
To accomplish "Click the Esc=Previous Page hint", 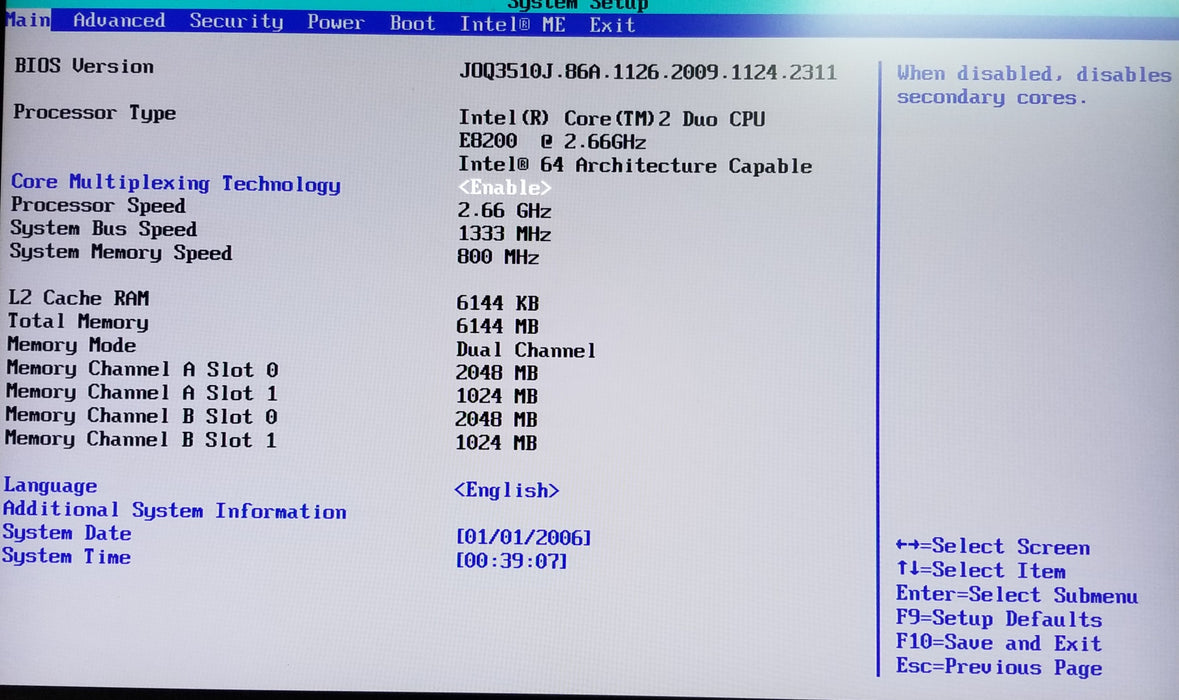I will 999,667.
